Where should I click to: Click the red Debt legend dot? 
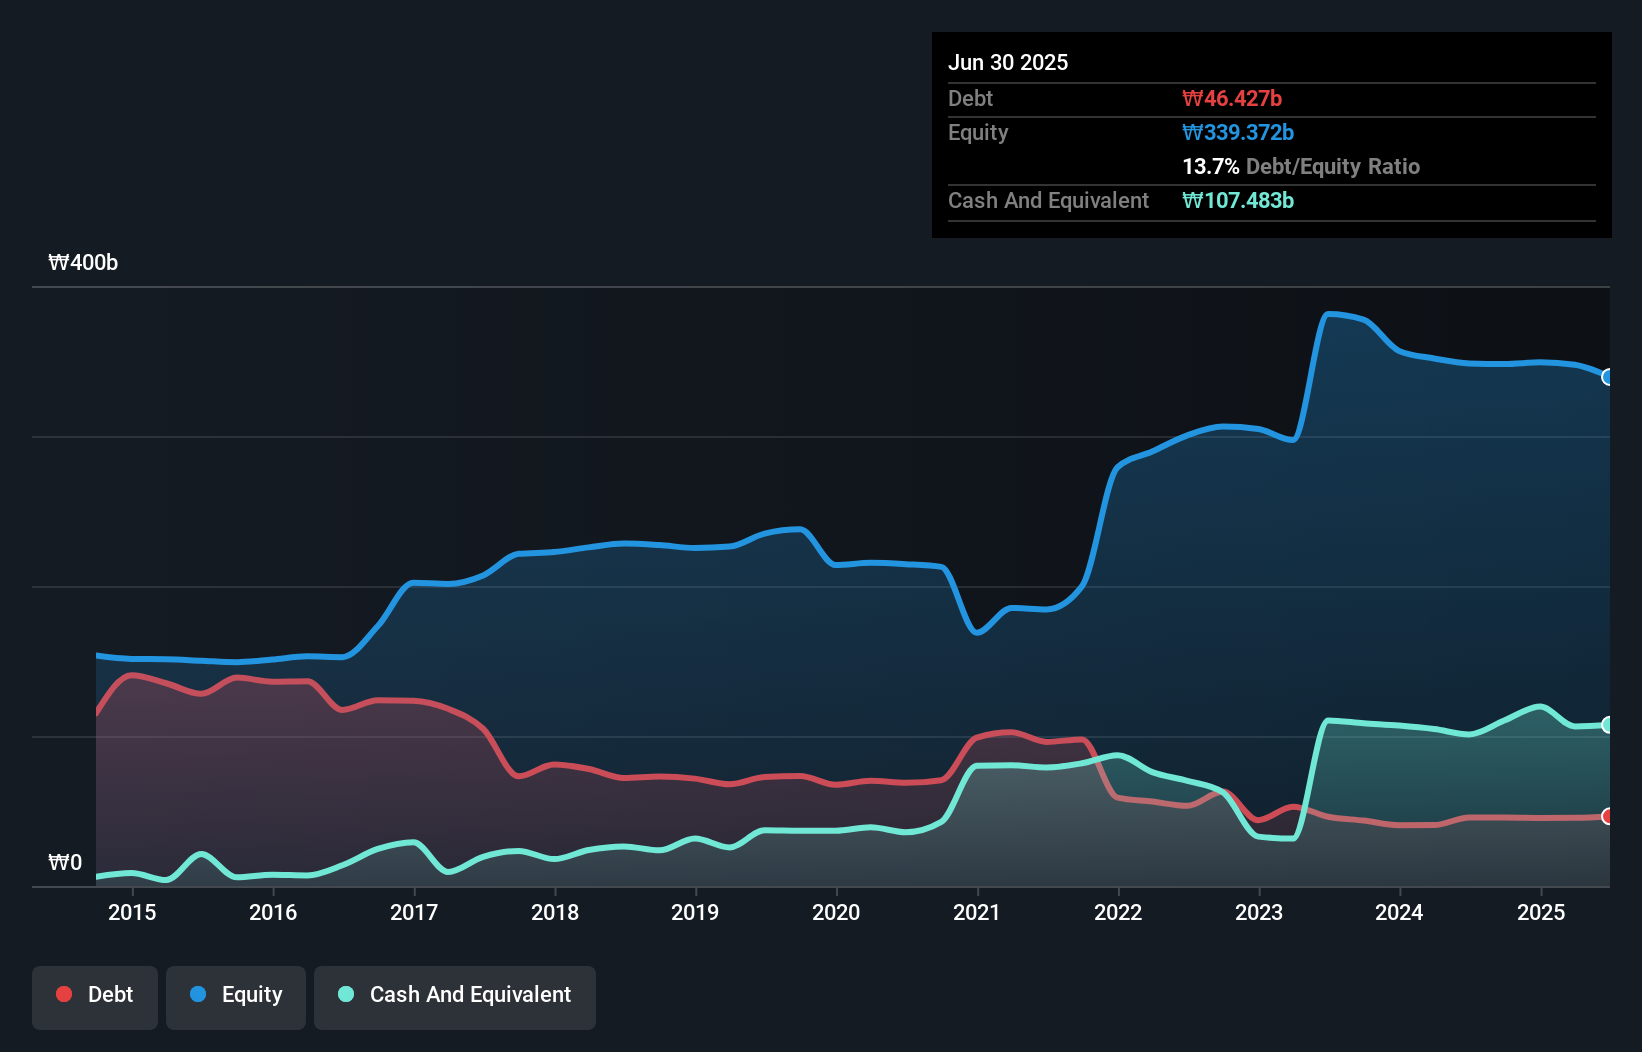click(62, 994)
